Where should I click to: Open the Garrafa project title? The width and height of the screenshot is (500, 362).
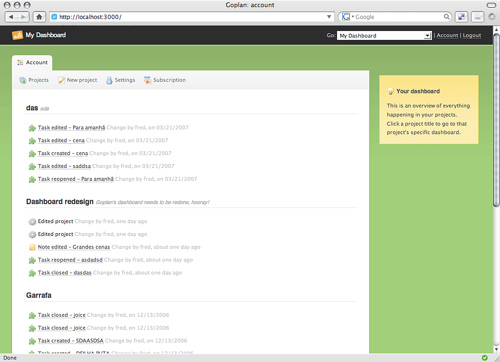39,295
